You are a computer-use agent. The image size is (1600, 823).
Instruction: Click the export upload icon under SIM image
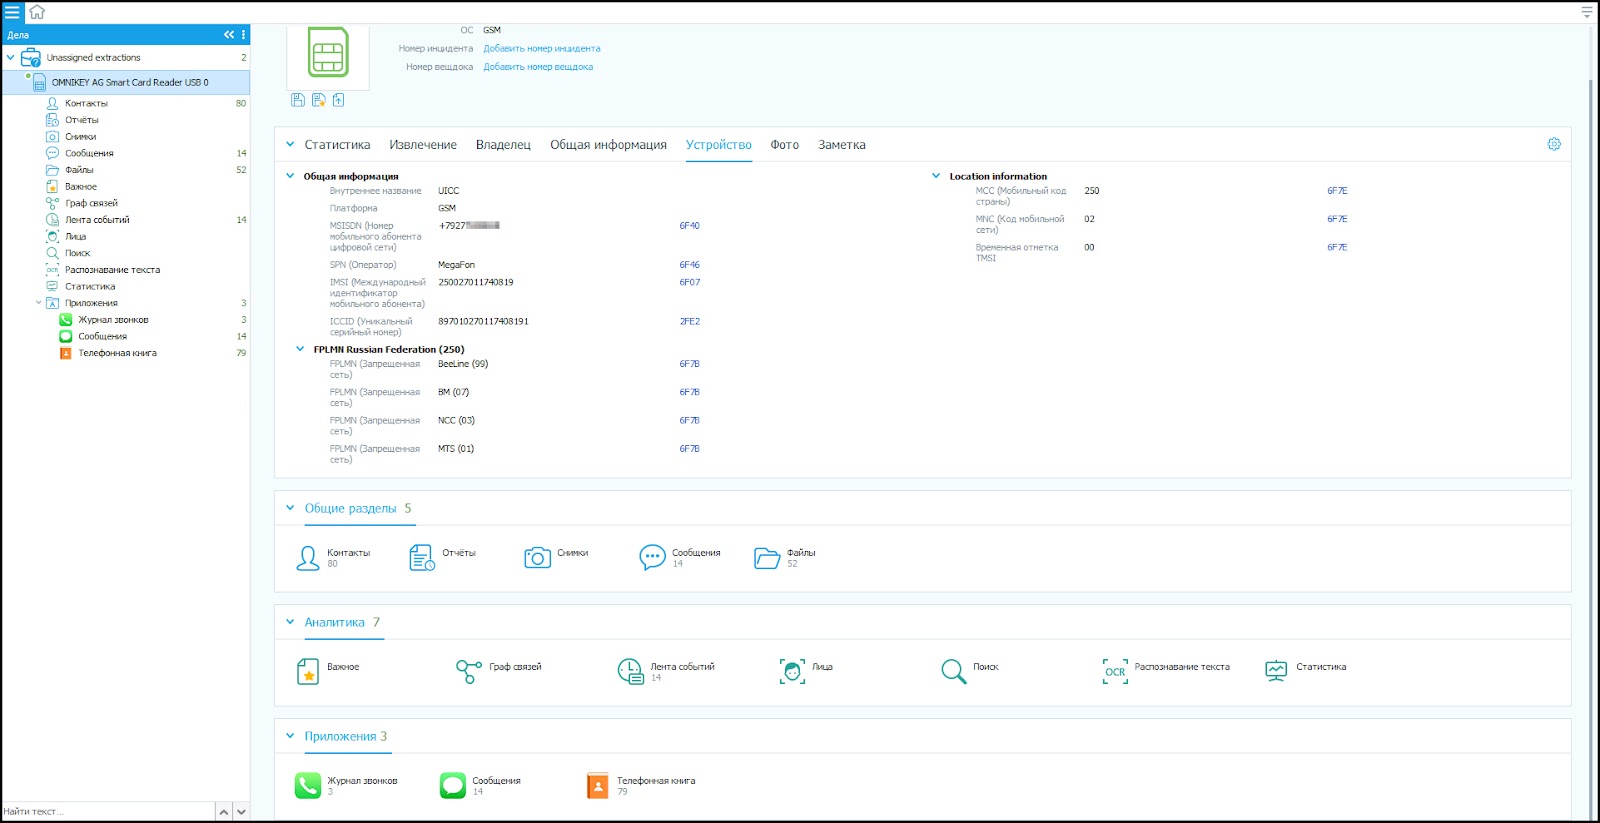tap(339, 100)
